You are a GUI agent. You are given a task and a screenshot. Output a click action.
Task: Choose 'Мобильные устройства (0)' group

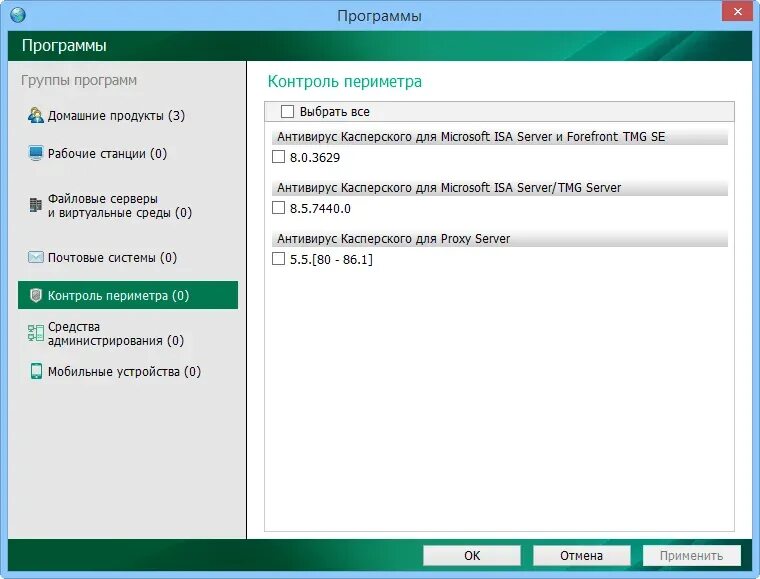tap(128, 371)
